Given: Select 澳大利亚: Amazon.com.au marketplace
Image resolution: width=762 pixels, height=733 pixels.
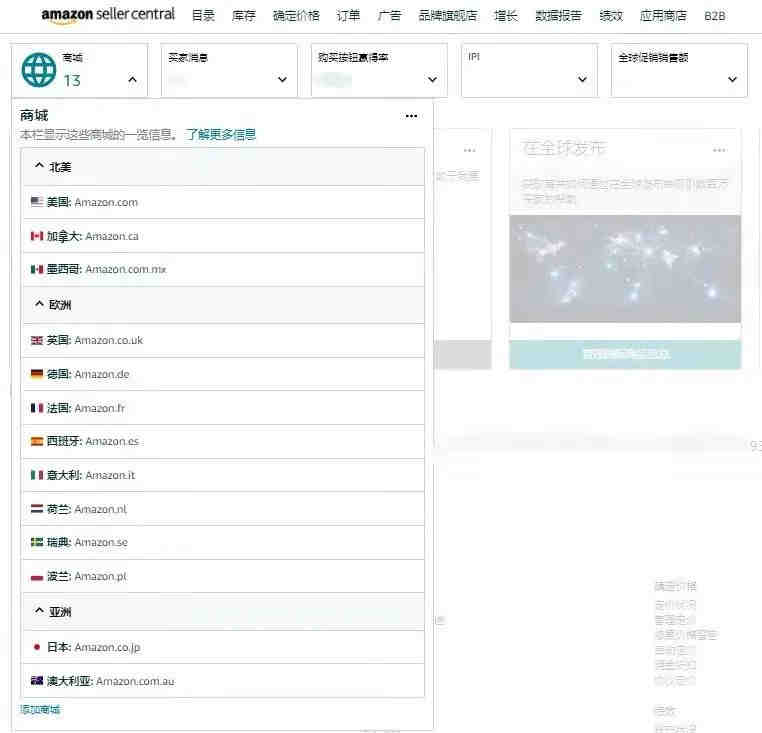Looking at the screenshot, I should [223, 681].
